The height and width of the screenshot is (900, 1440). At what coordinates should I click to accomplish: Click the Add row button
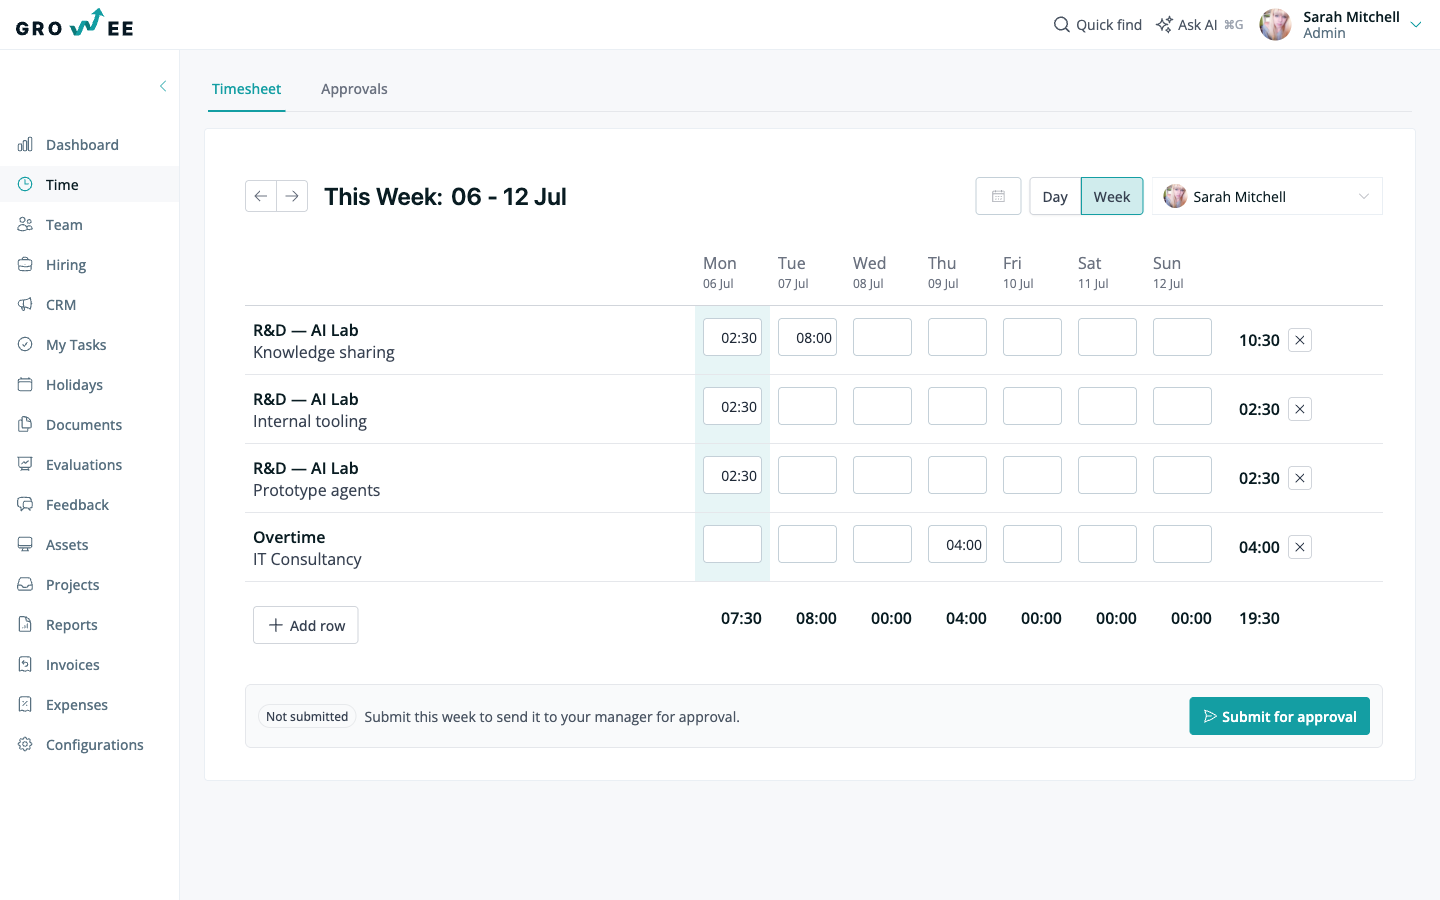[306, 625]
